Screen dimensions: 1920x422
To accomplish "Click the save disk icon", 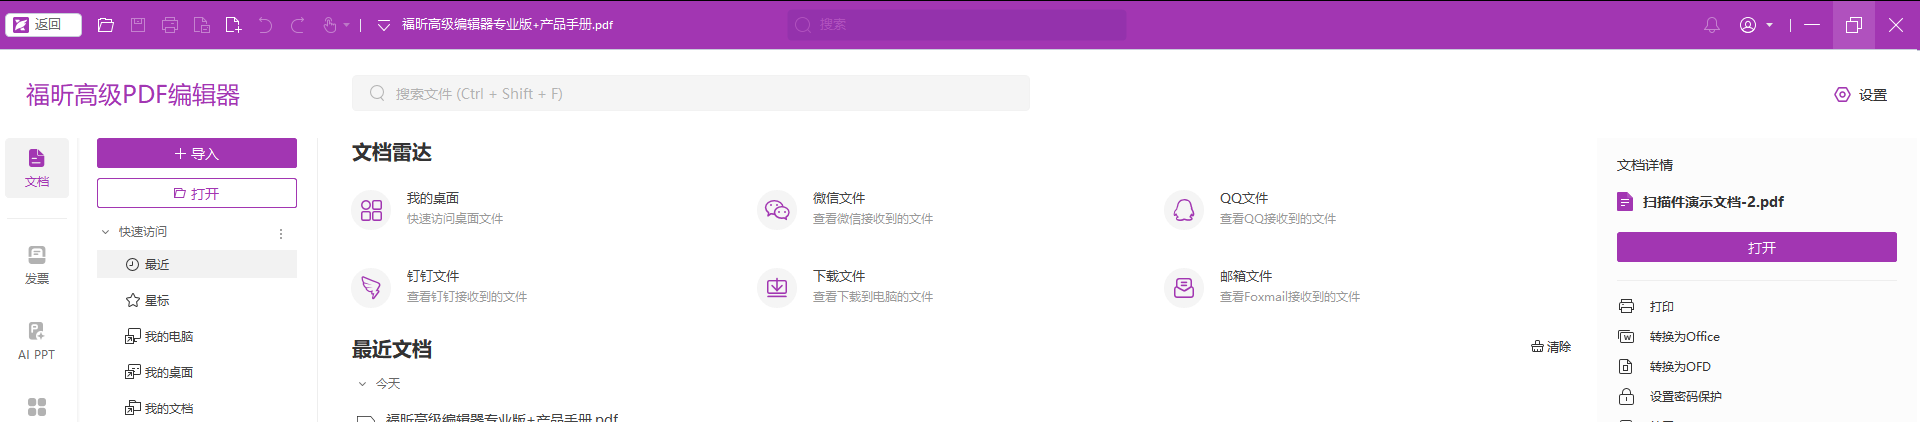I will click(x=138, y=25).
